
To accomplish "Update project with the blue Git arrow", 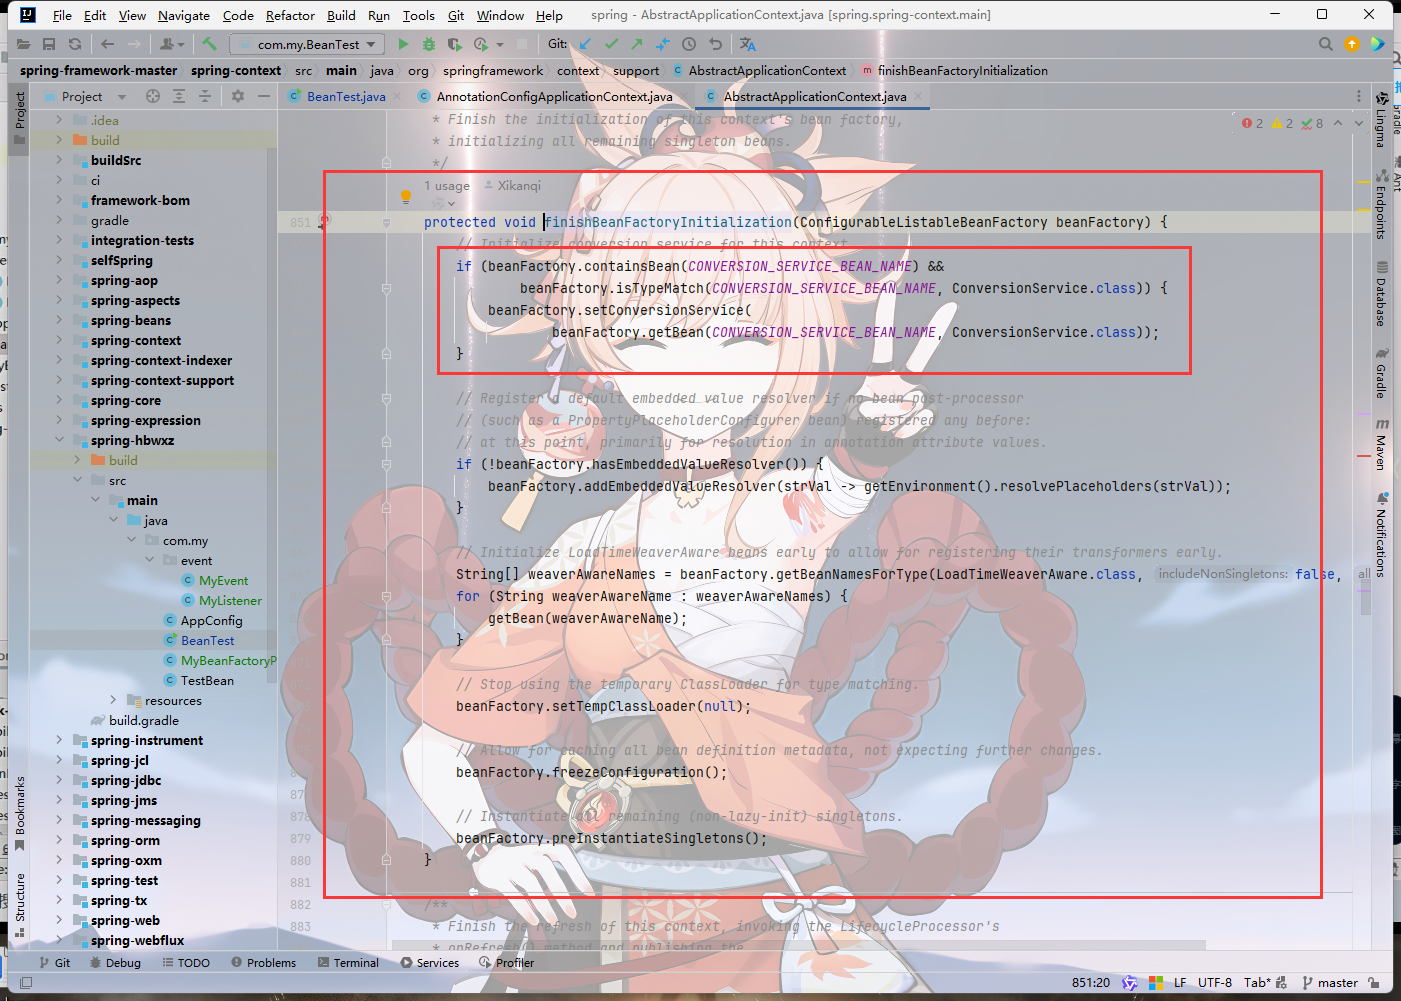I will (585, 44).
